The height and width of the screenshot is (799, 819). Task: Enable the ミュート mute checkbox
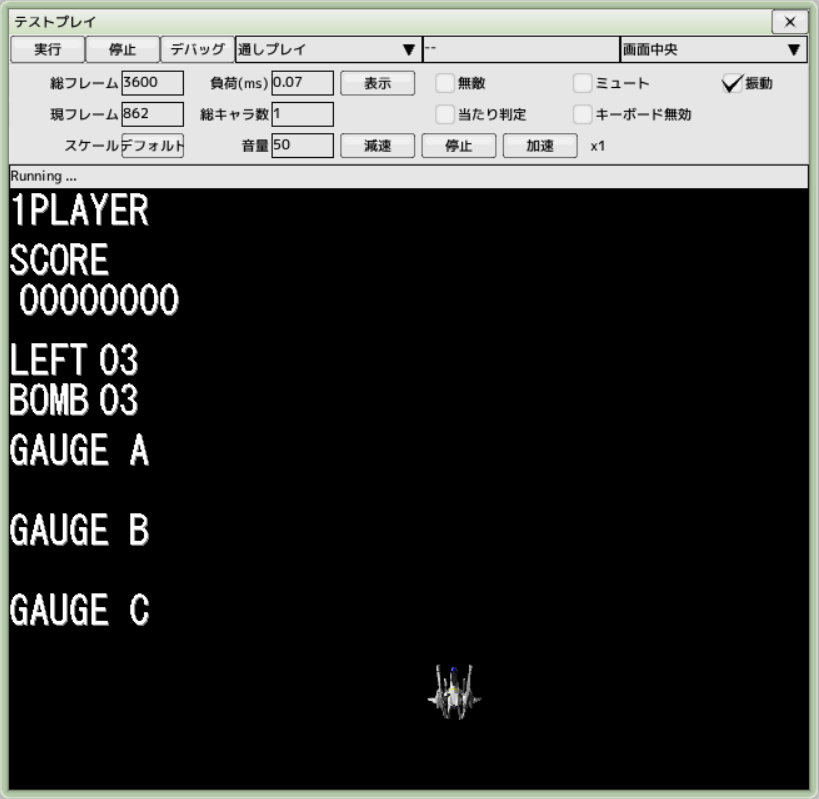tap(583, 84)
